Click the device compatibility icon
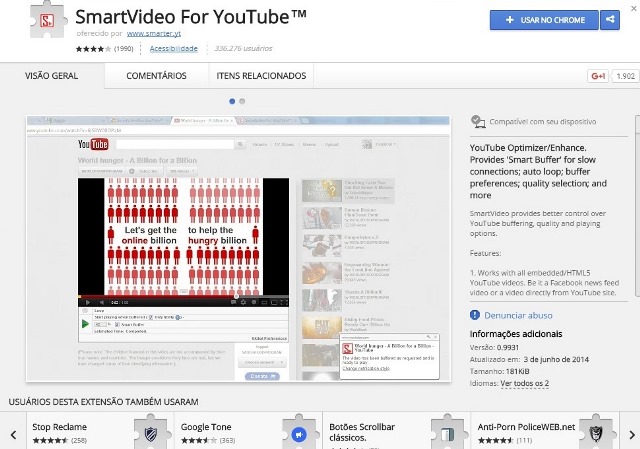 478,122
